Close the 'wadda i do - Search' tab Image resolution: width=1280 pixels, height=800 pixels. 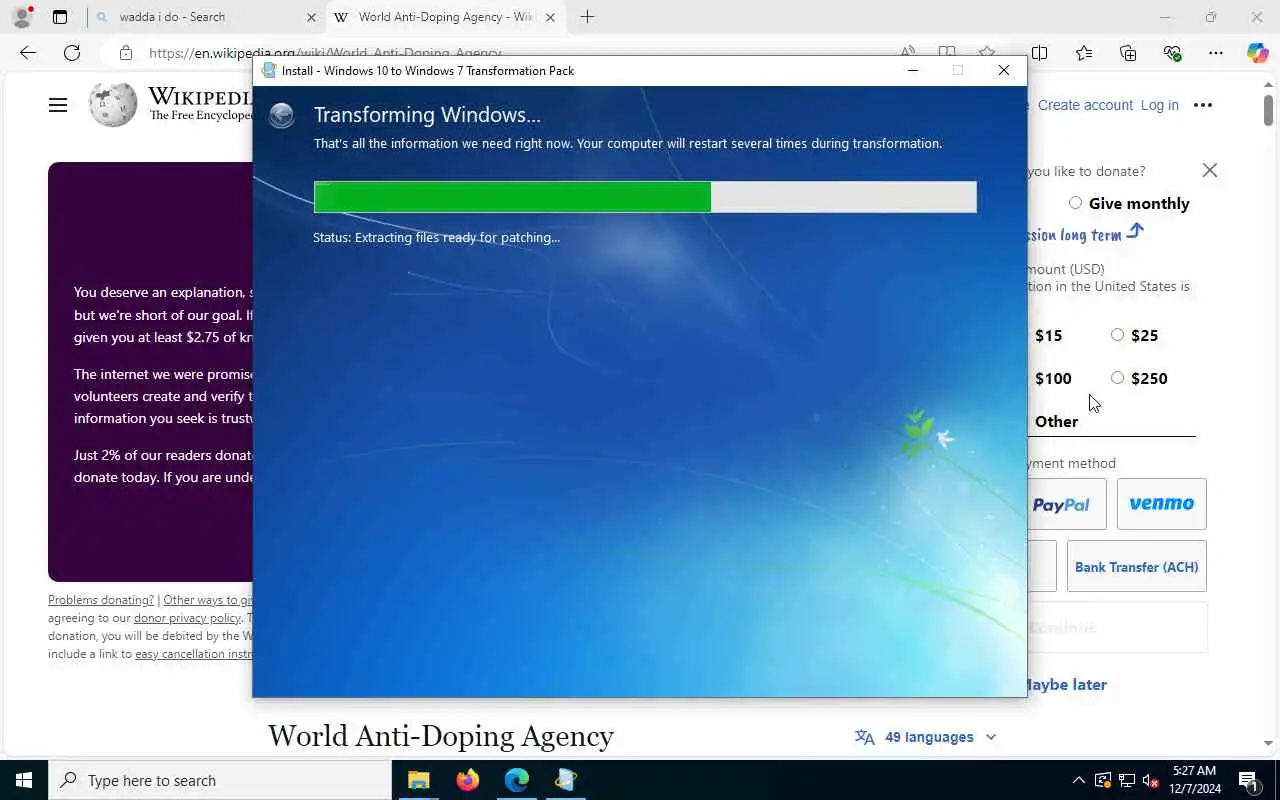(x=311, y=17)
